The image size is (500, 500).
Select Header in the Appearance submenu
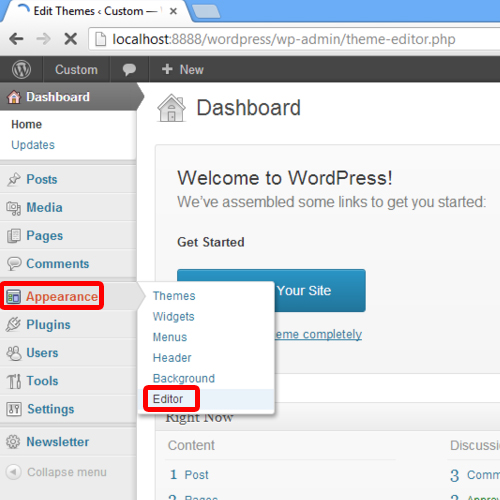click(172, 358)
